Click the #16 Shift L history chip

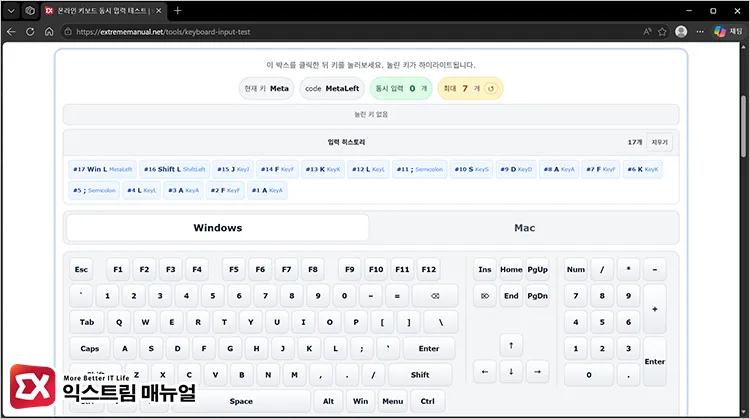pyautogui.click(x=175, y=169)
